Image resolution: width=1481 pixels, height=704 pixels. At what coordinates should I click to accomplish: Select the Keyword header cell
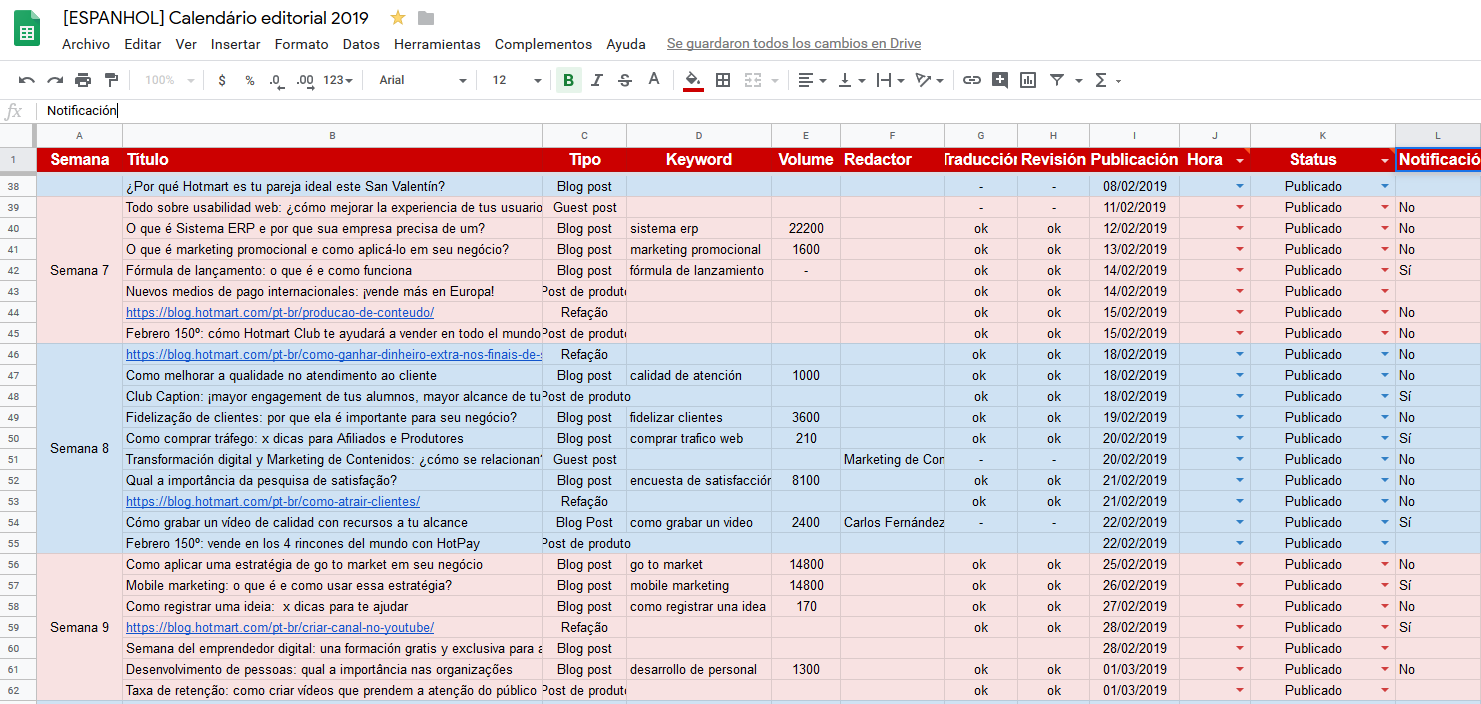coord(699,160)
